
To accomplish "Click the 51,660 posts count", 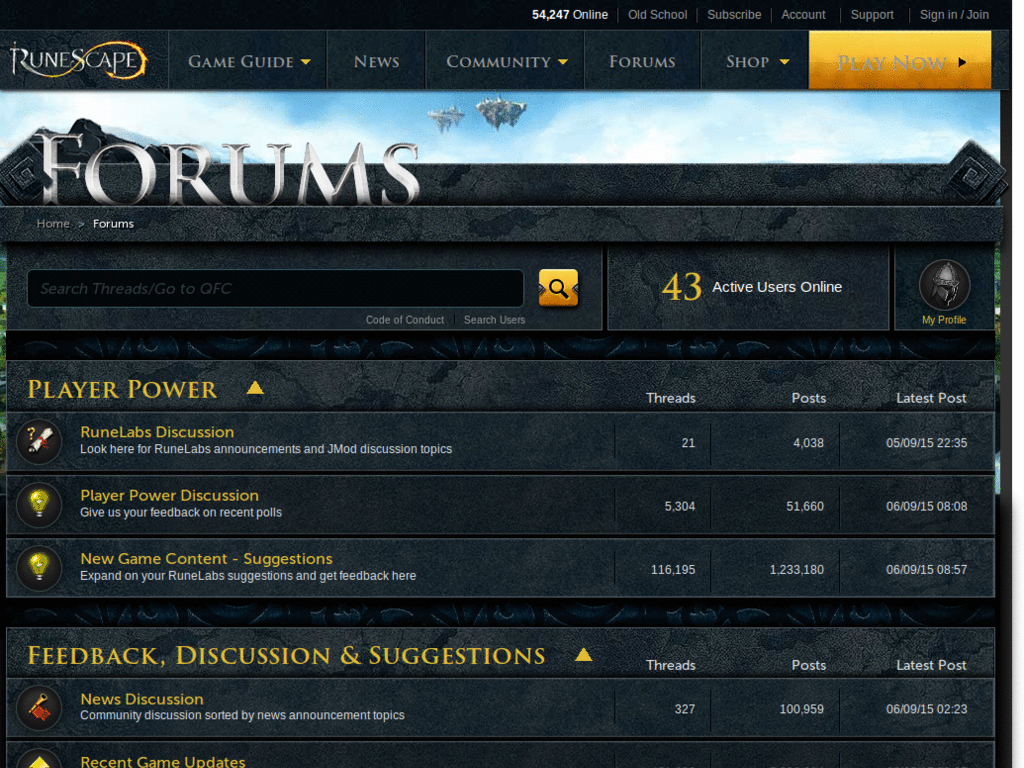I will coord(805,506).
